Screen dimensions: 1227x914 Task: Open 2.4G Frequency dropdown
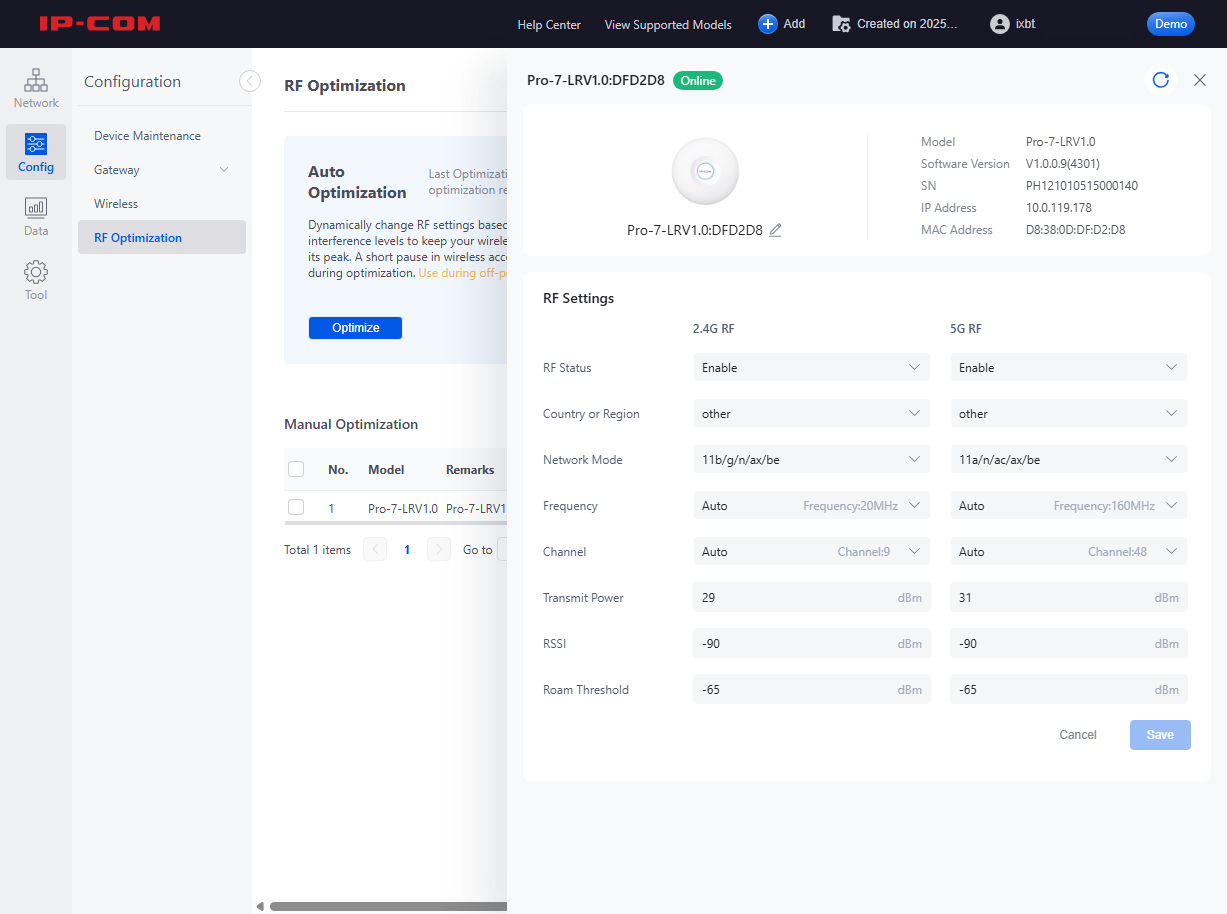(x=812, y=506)
